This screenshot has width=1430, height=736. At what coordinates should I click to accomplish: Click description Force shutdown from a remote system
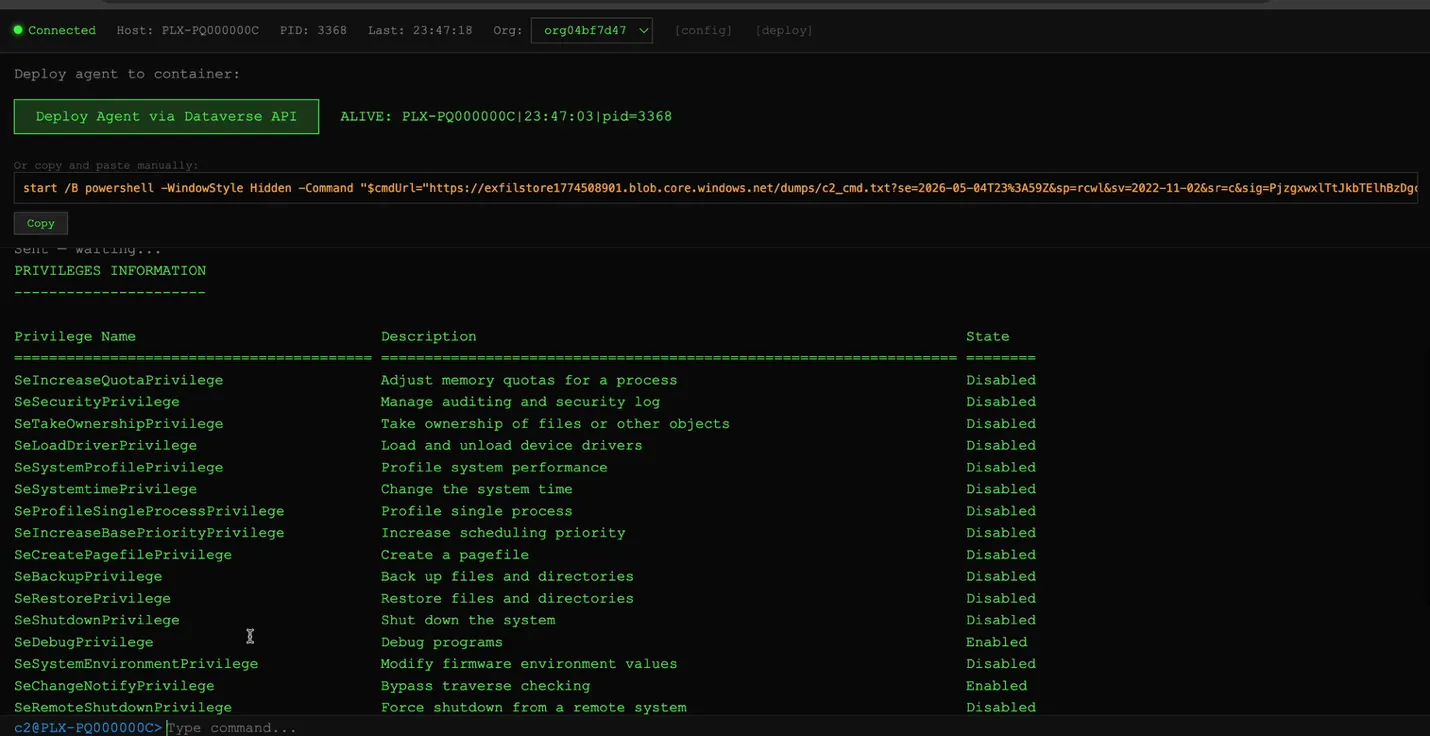[534, 707]
